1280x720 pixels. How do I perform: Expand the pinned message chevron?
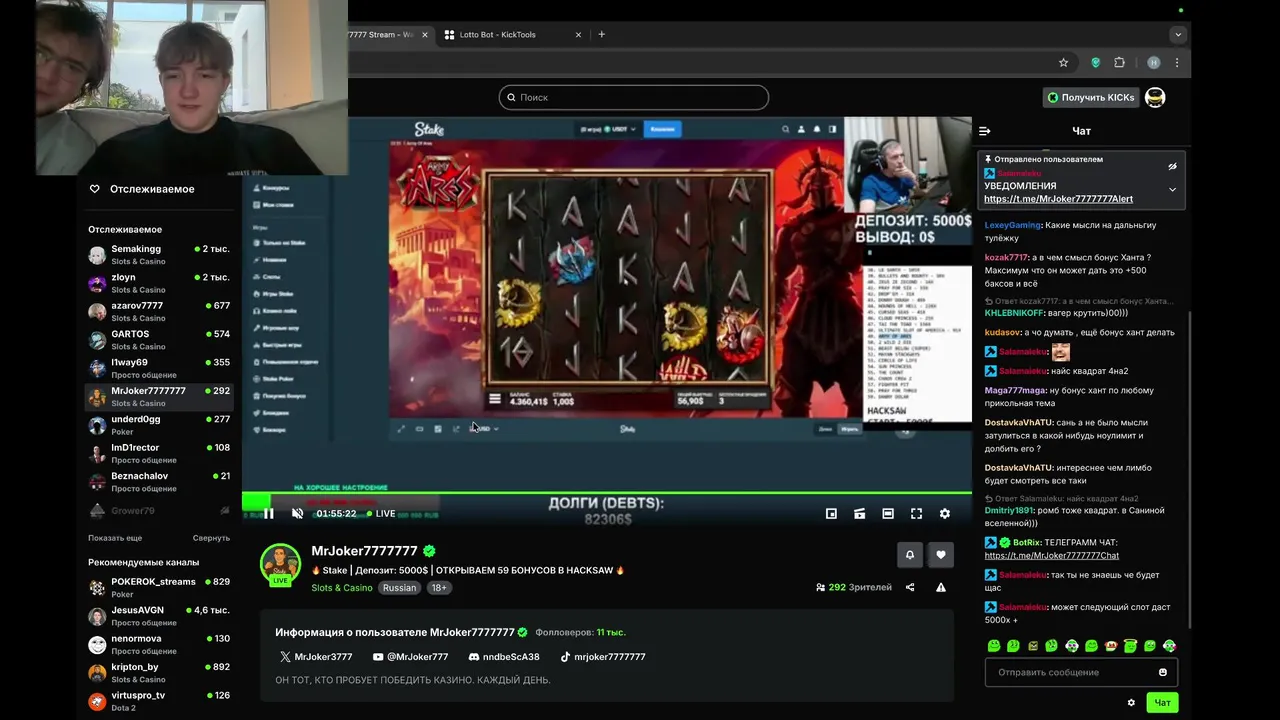tap(1172, 189)
